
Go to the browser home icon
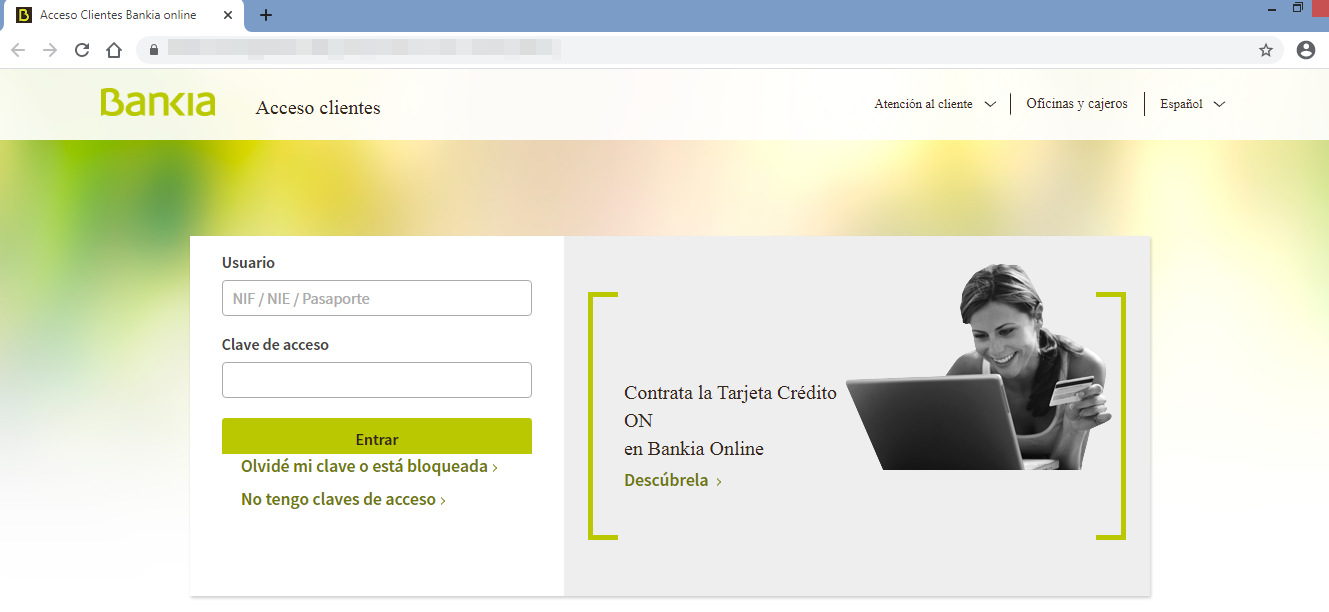click(x=114, y=50)
